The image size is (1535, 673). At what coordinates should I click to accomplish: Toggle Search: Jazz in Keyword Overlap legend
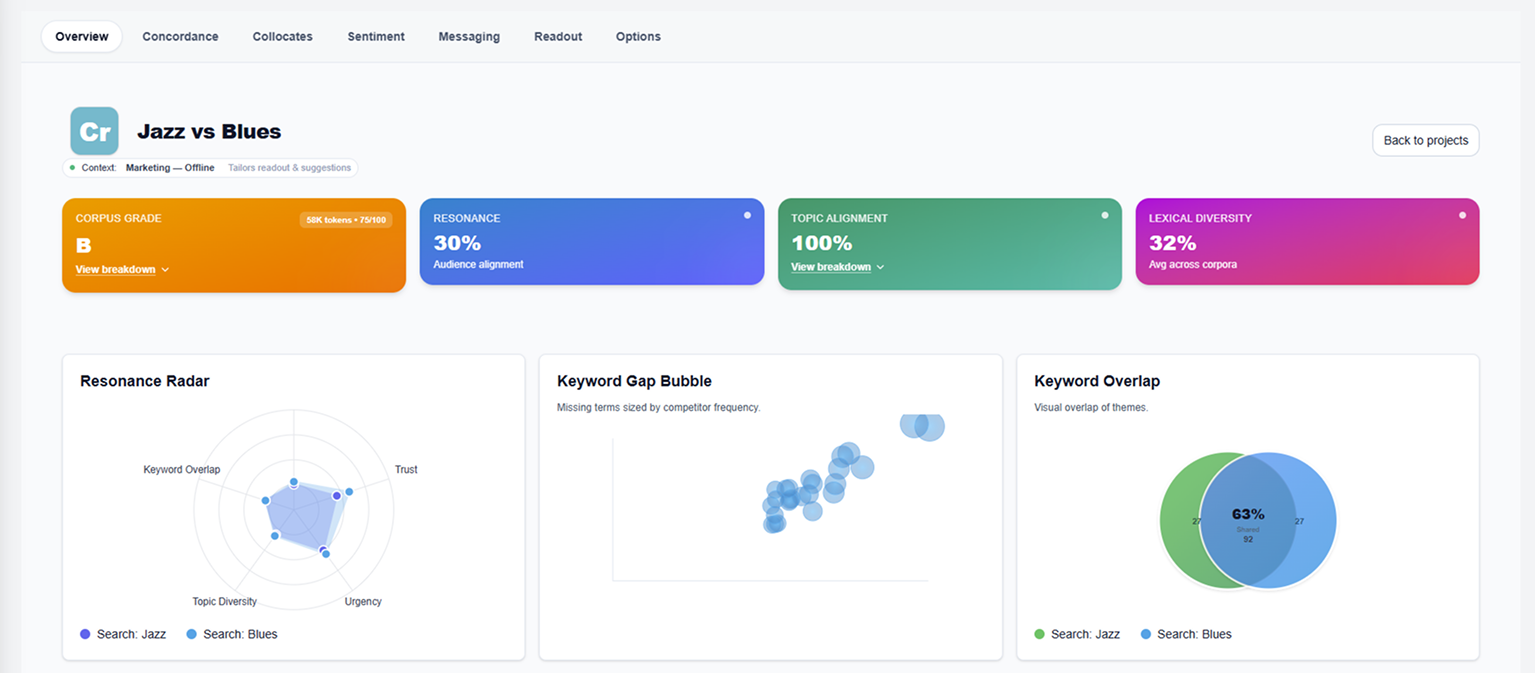pos(1076,634)
